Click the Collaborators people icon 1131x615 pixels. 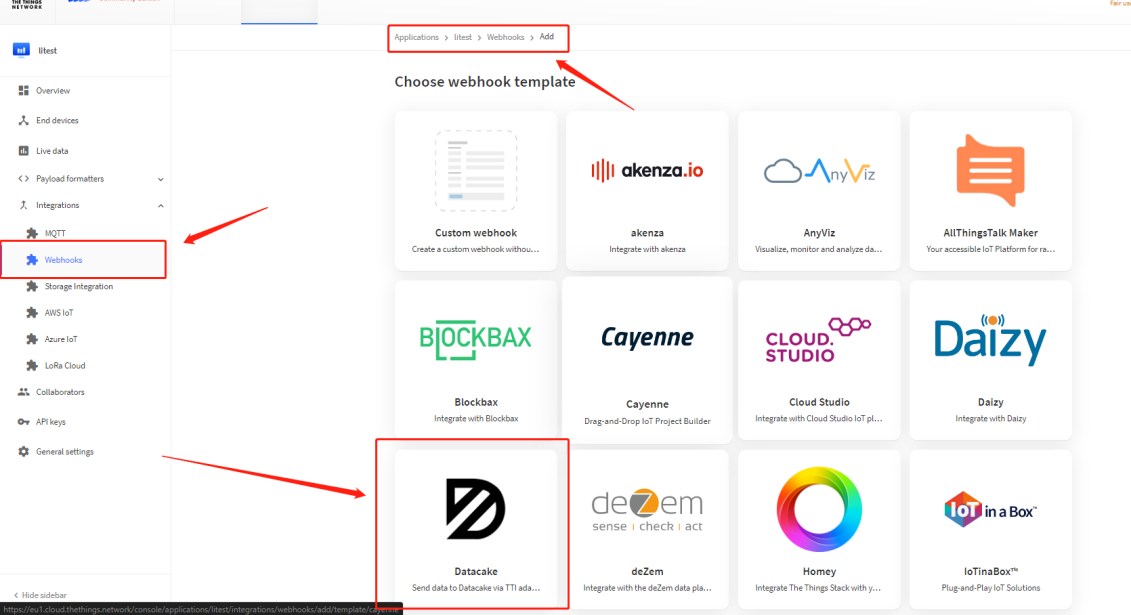(24, 392)
